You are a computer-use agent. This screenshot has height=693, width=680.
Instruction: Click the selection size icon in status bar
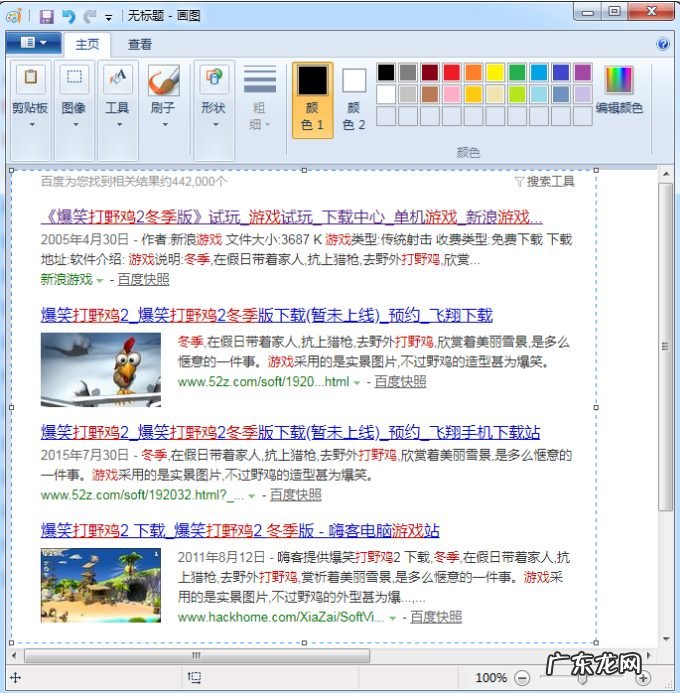click(x=194, y=677)
